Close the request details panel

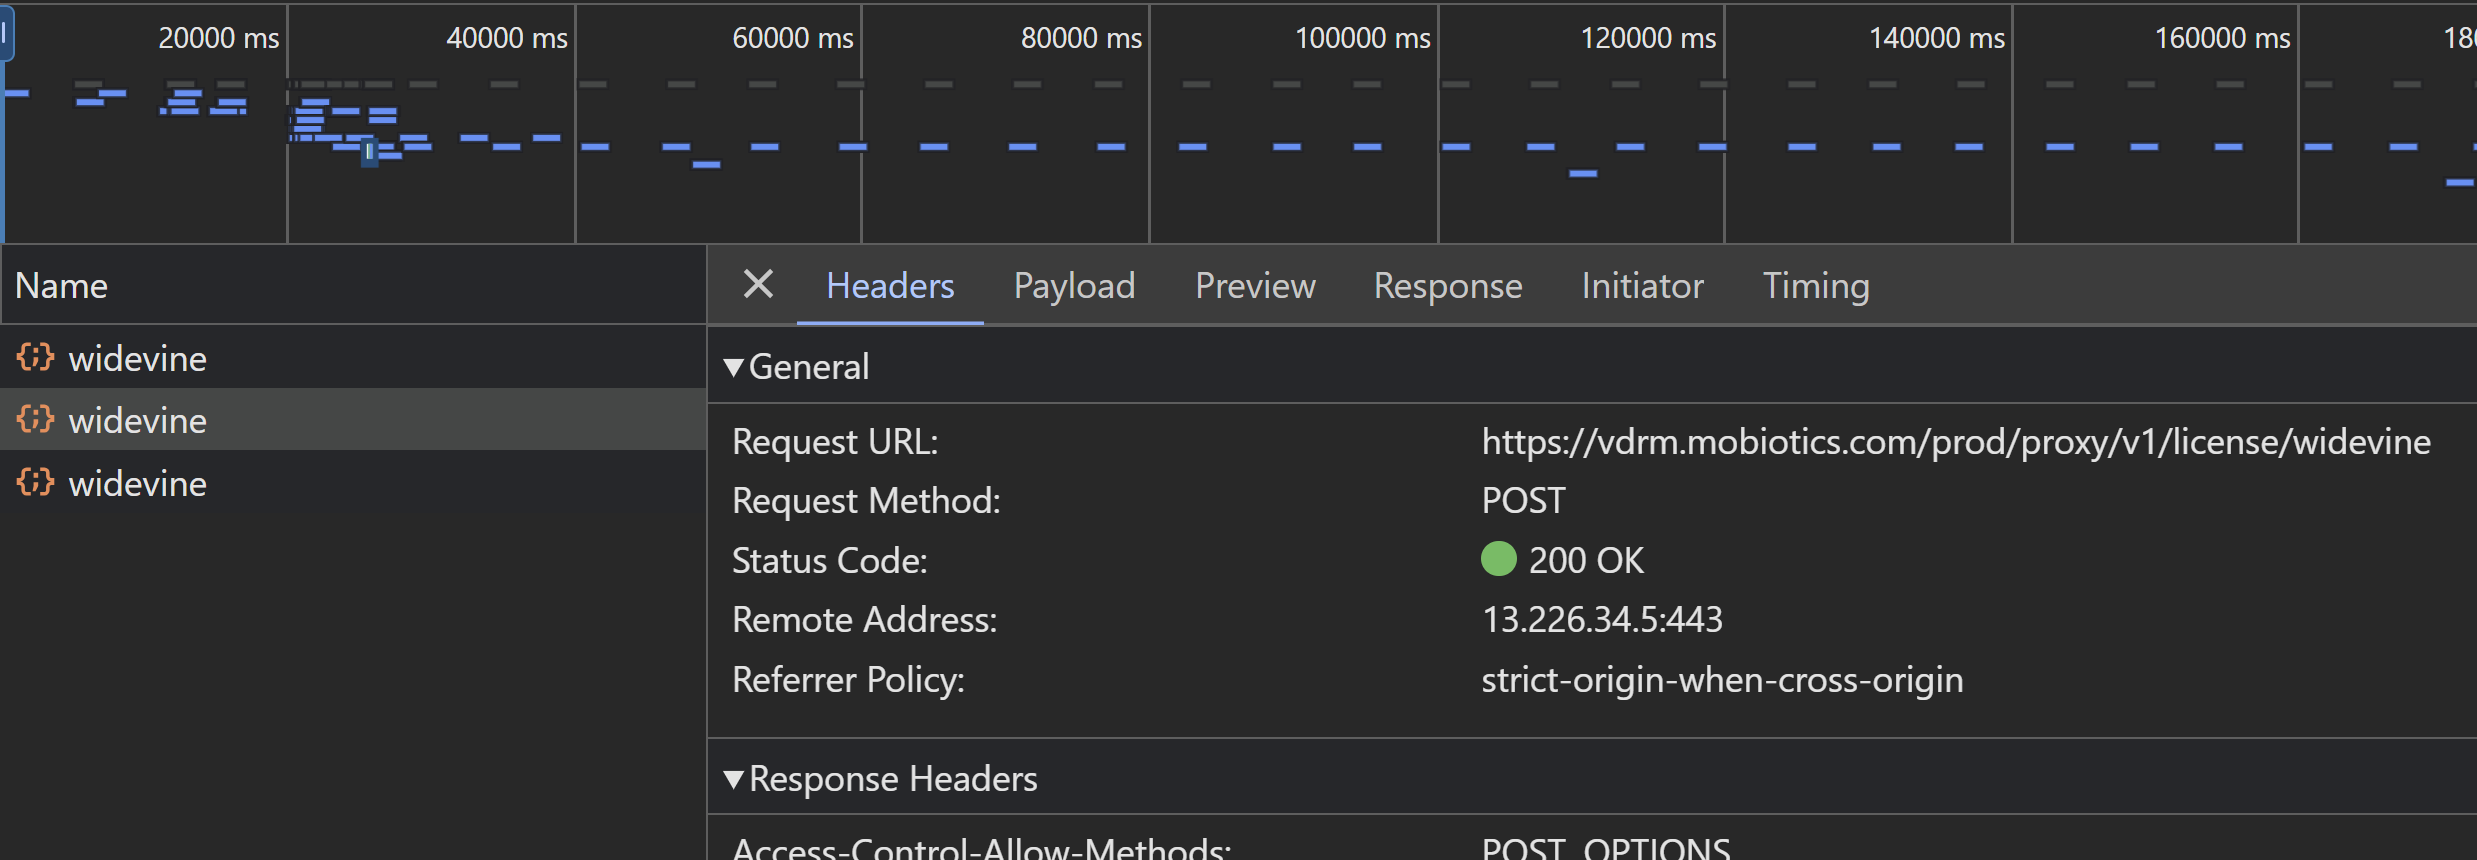[x=758, y=285]
